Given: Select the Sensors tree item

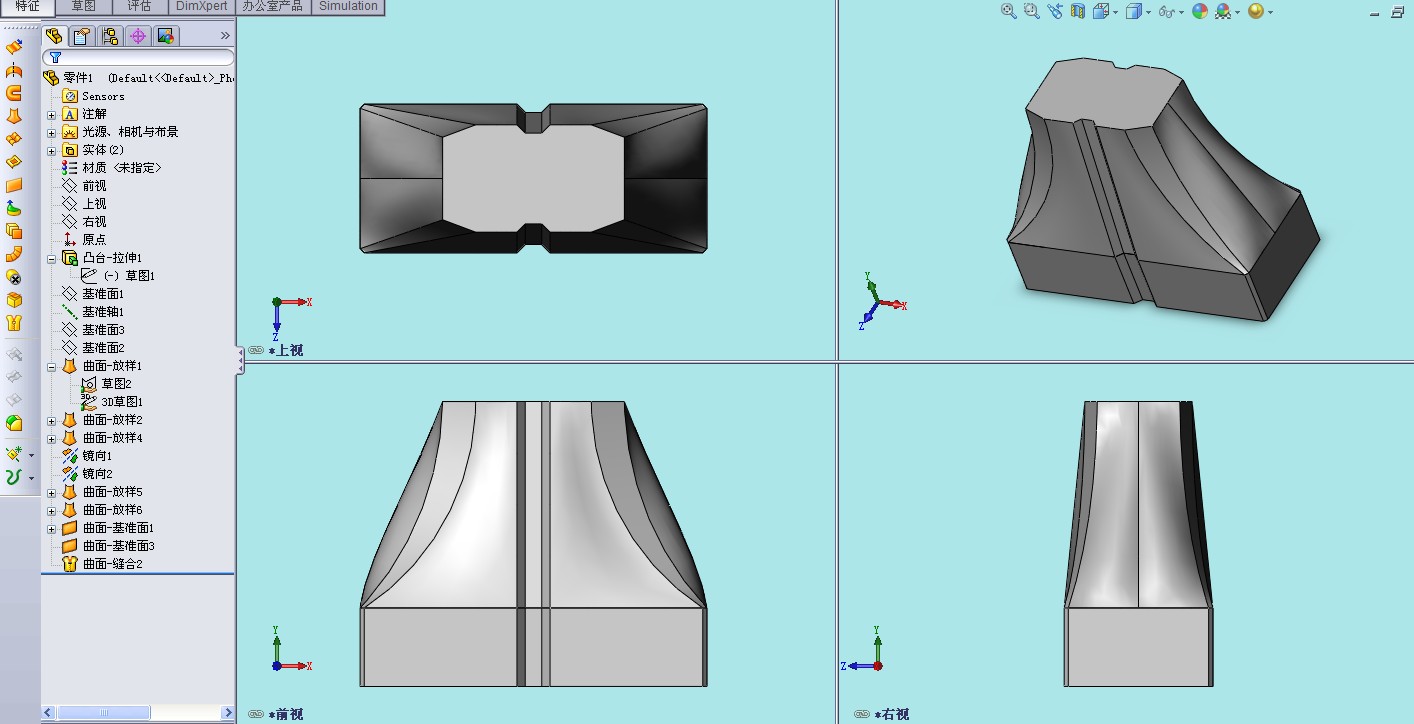Looking at the screenshot, I should pos(94,96).
